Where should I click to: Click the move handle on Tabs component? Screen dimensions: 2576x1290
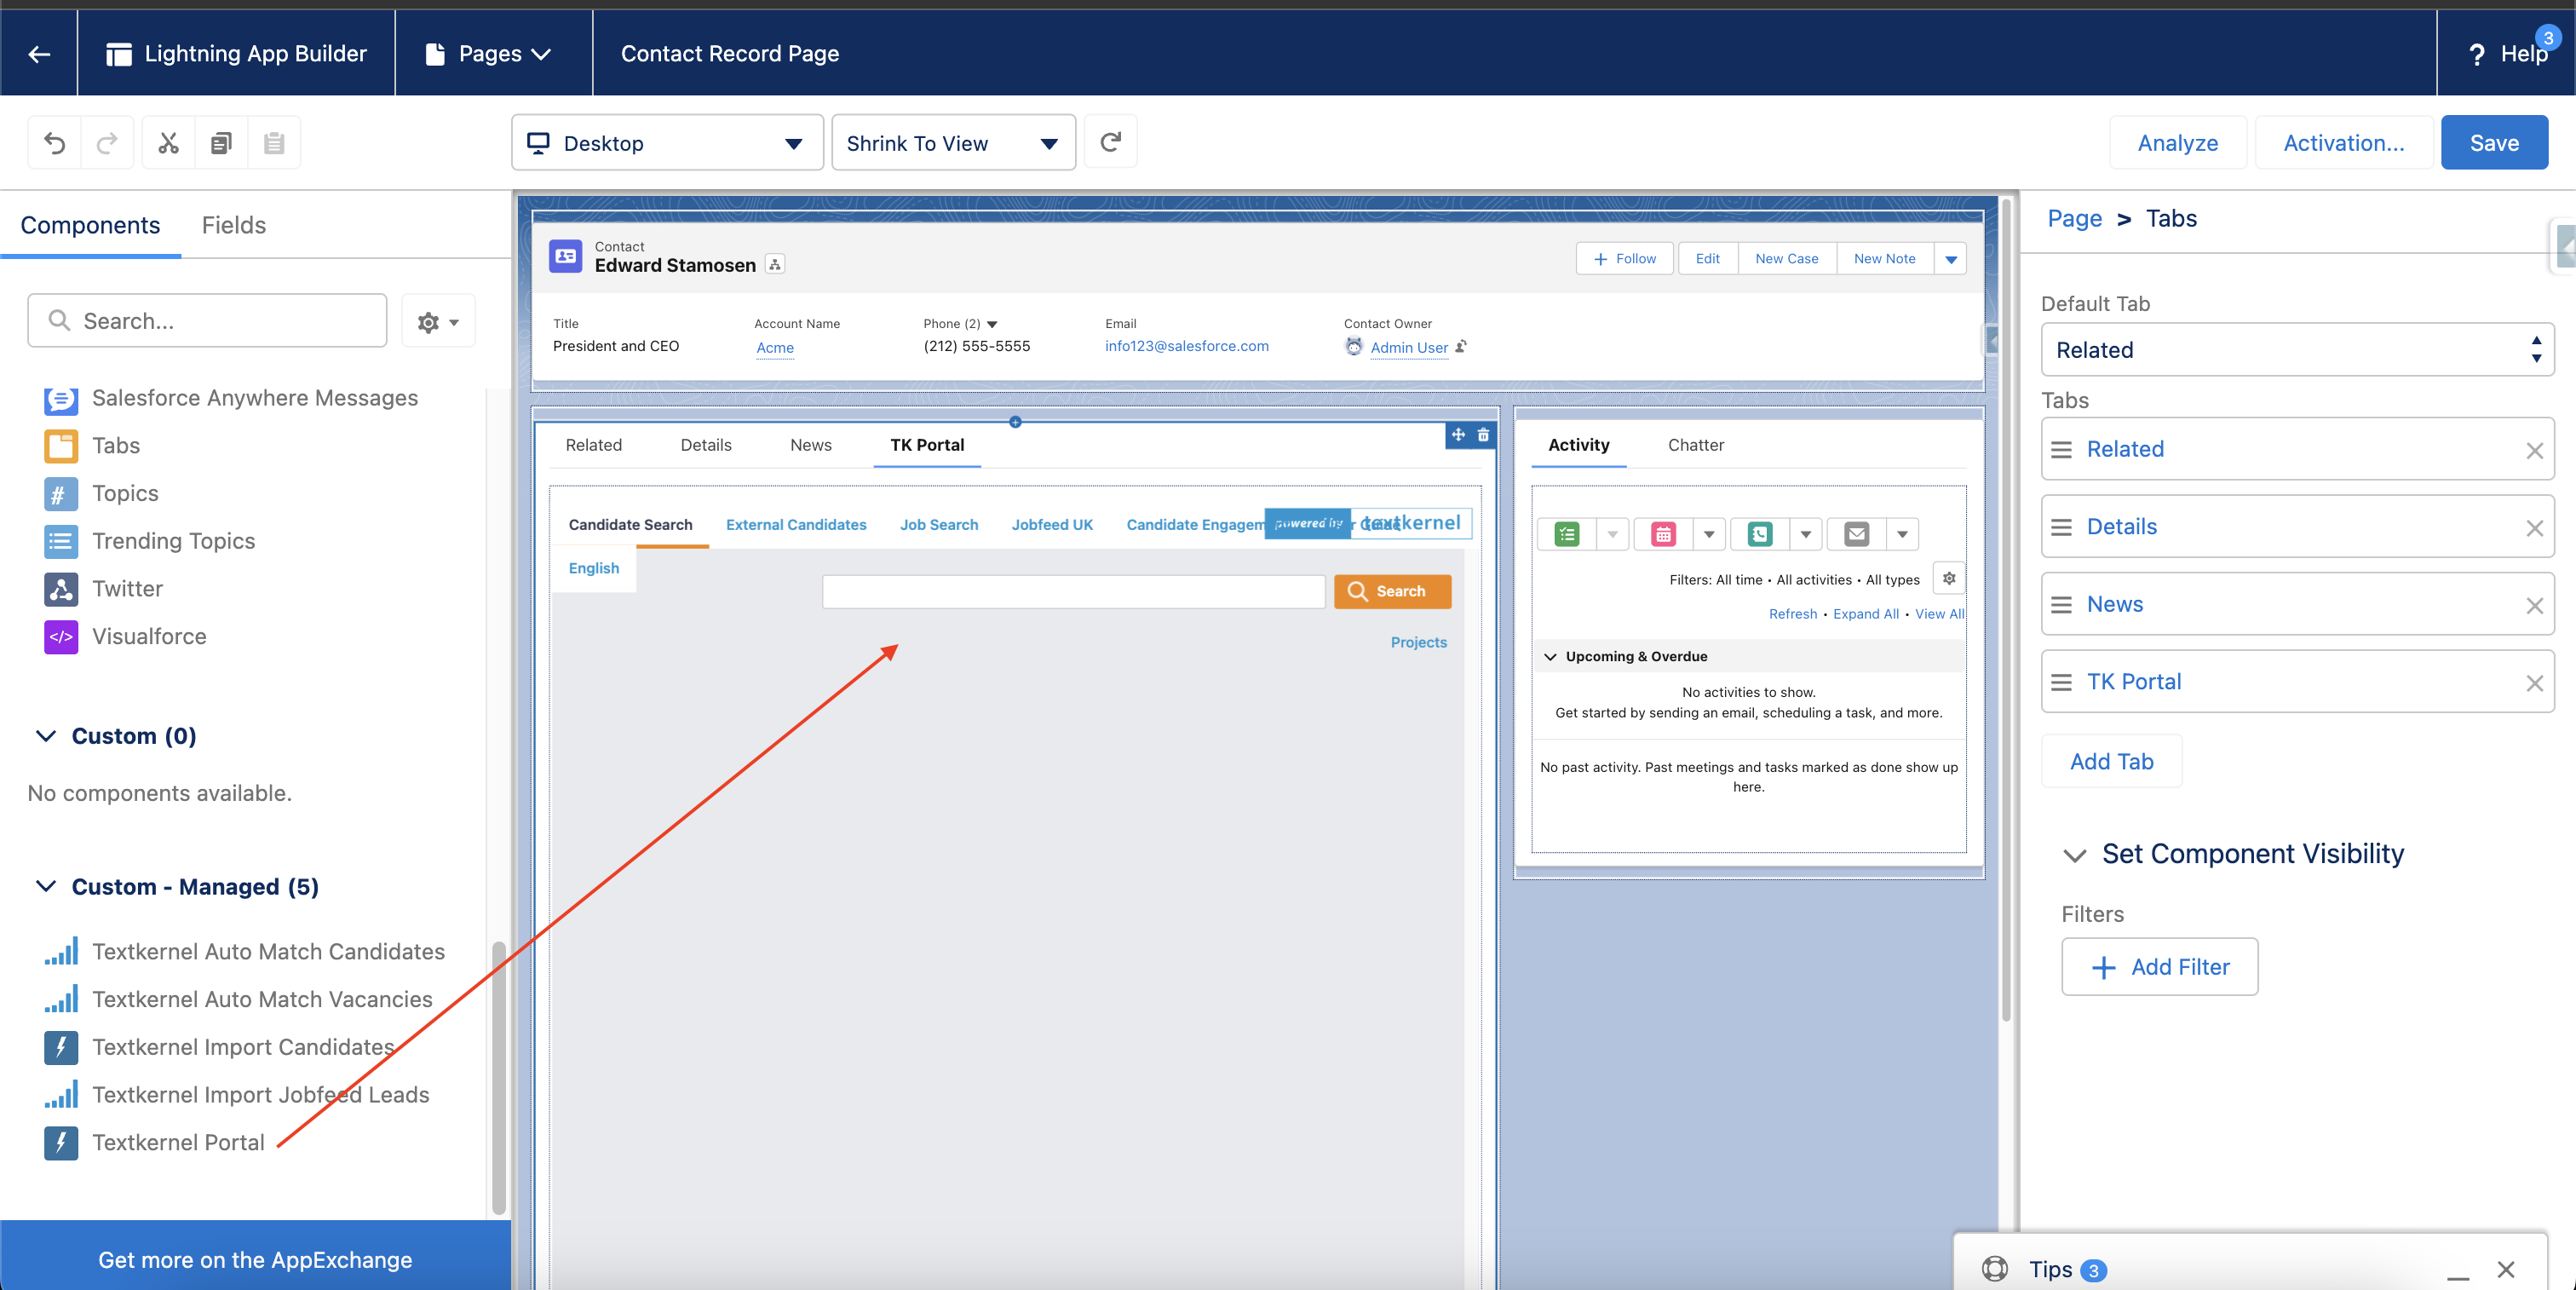(1458, 435)
